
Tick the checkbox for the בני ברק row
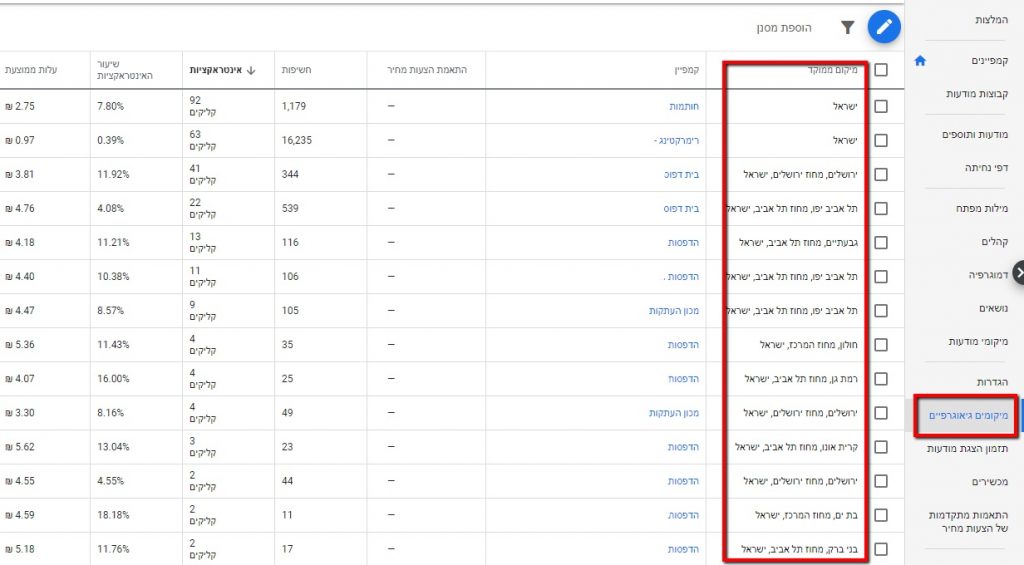tap(880, 549)
